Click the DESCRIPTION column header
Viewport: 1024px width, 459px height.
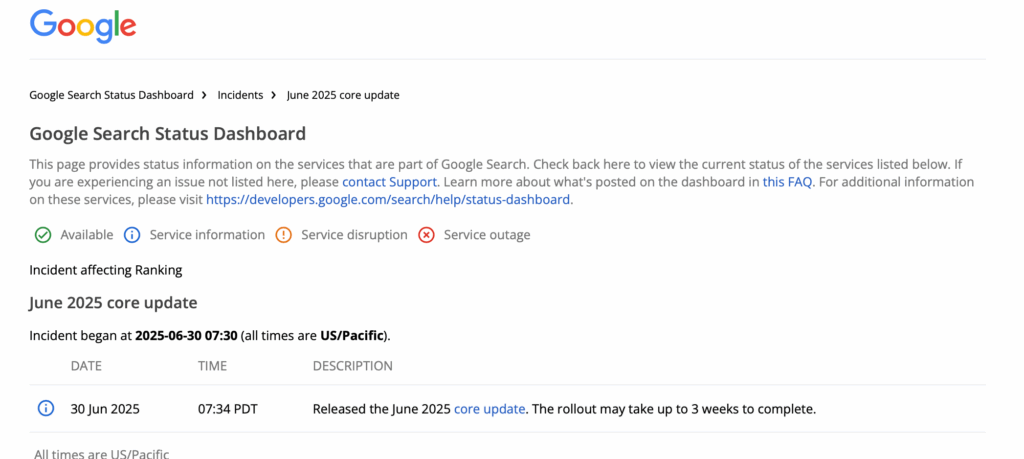coord(352,366)
